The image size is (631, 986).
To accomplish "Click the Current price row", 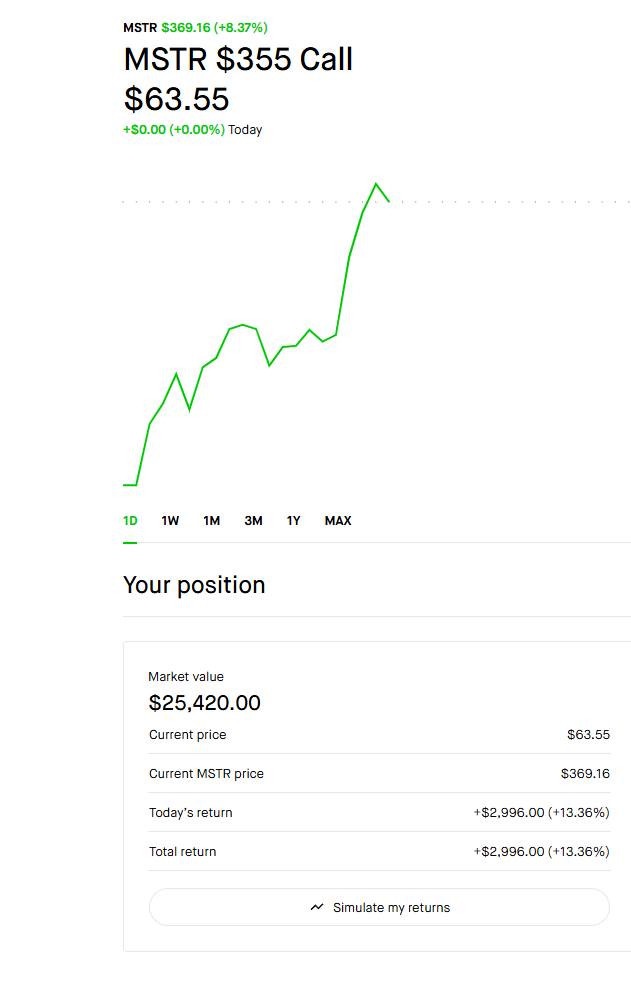I will tap(380, 734).
